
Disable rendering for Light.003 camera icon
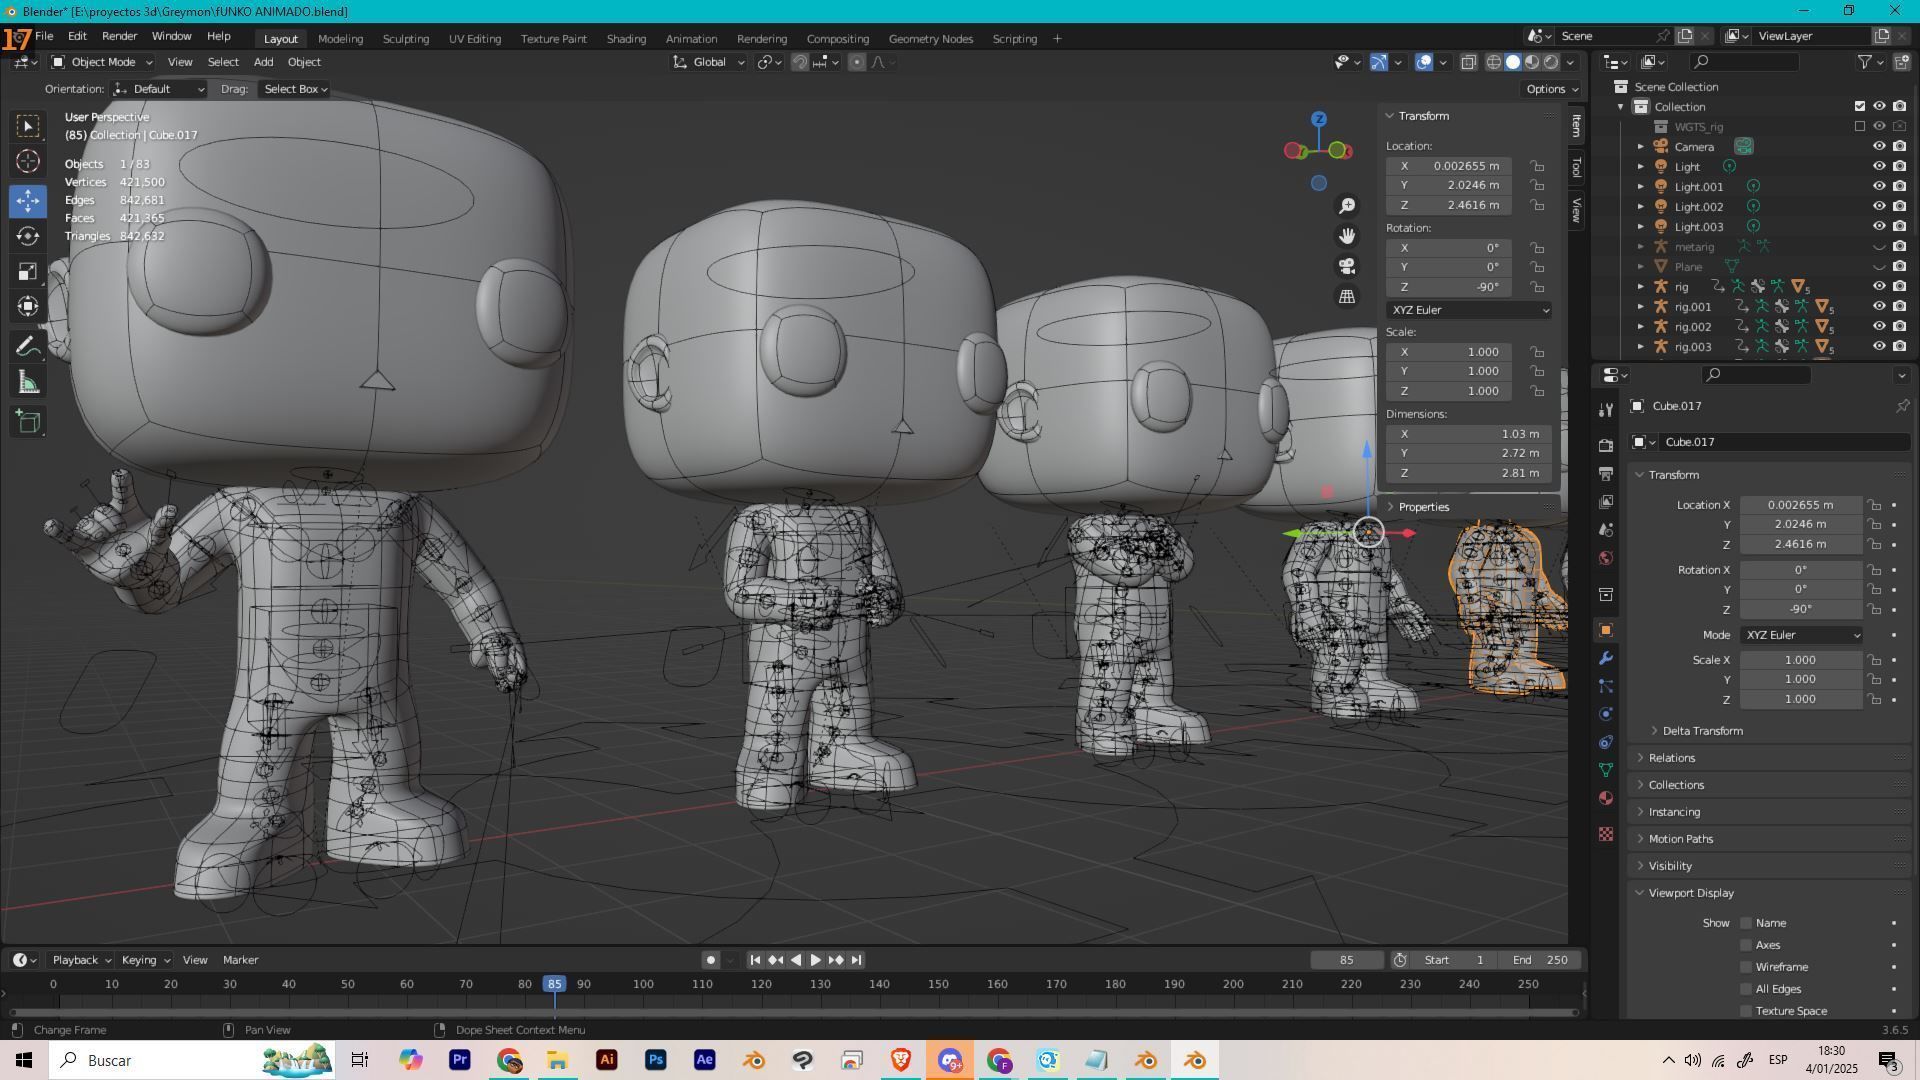tap(1899, 226)
